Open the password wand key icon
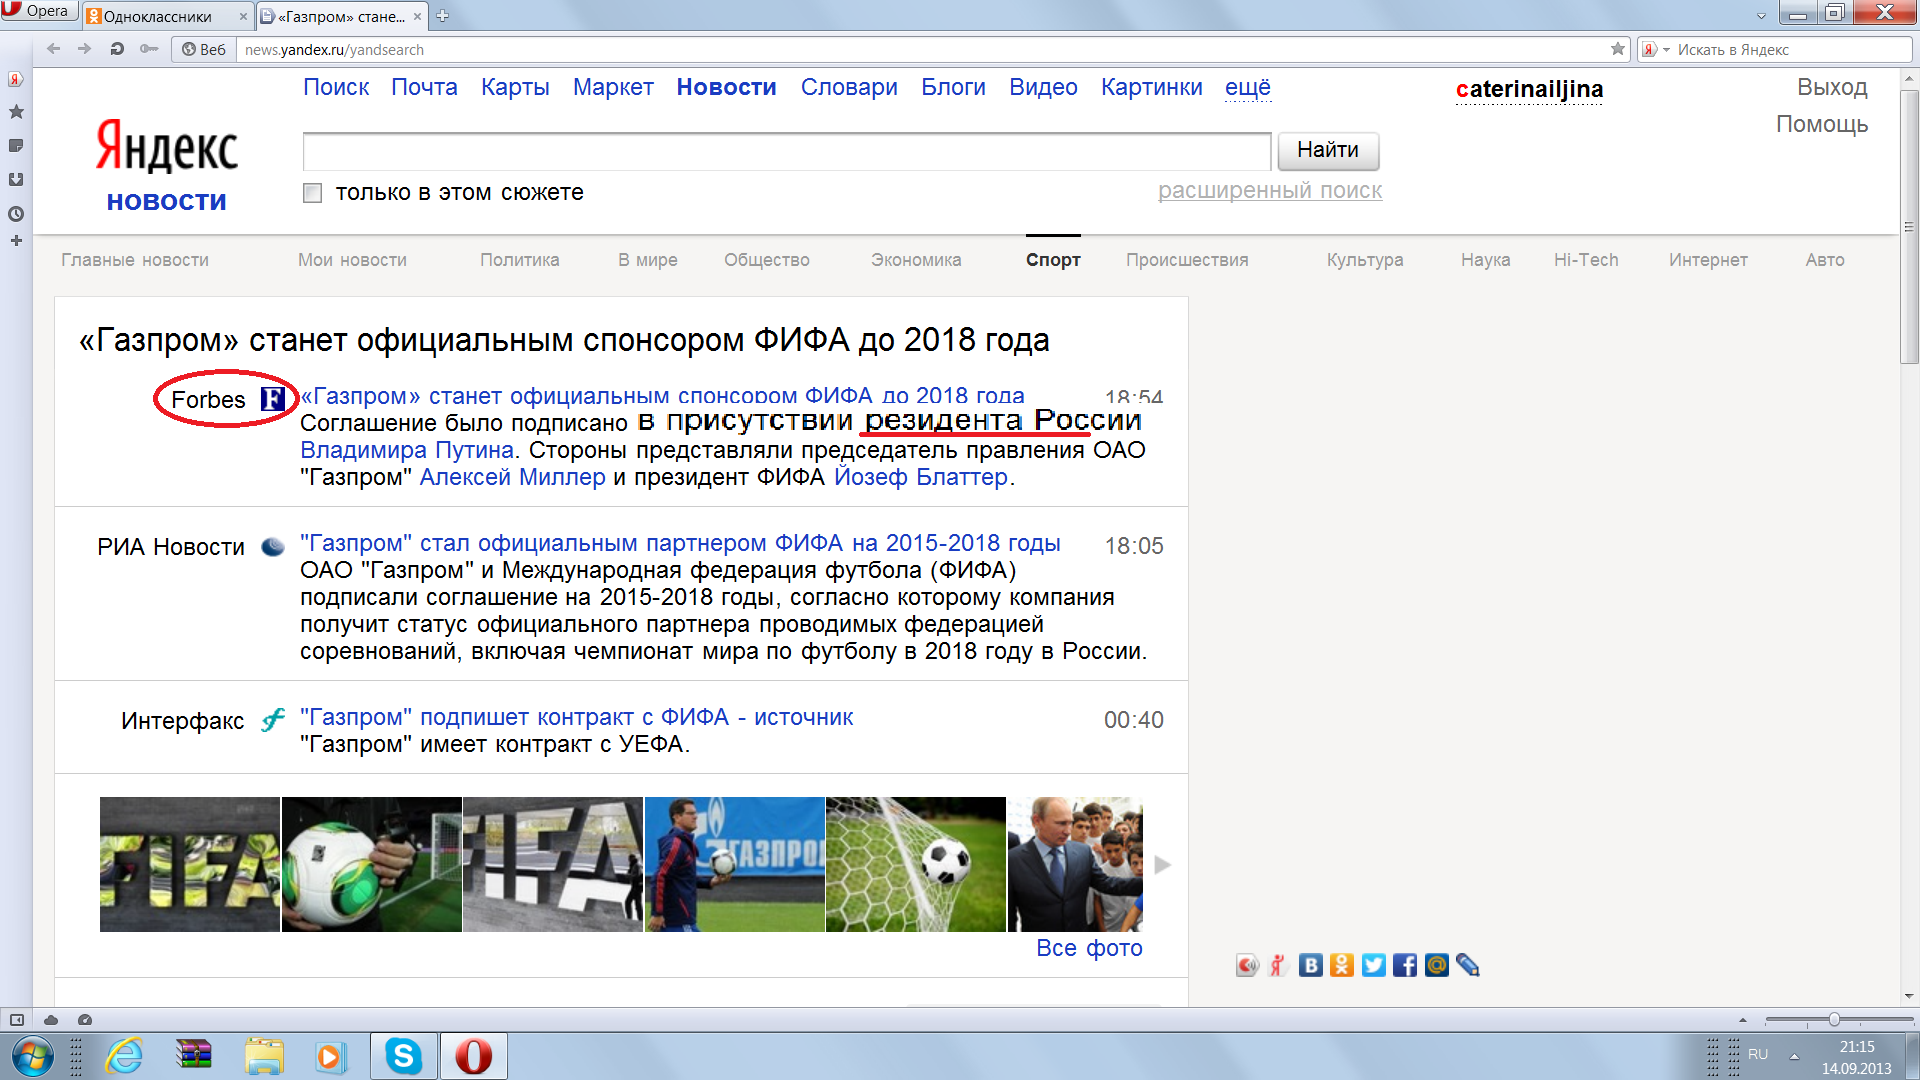 point(149,49)
